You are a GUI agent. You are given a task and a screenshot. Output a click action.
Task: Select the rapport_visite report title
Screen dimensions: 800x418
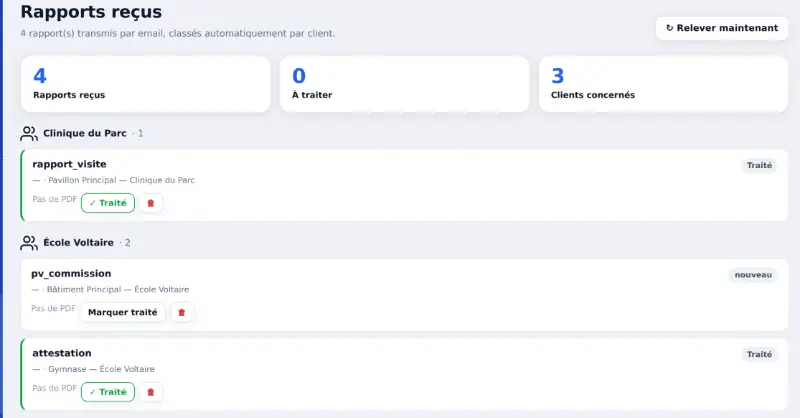coord(69,164)
